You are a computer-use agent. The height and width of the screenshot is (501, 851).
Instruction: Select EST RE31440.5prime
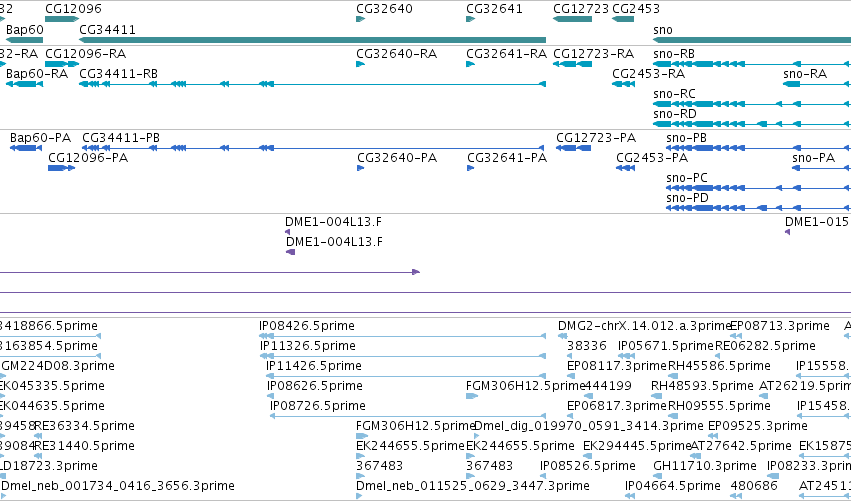coord(84,446)
